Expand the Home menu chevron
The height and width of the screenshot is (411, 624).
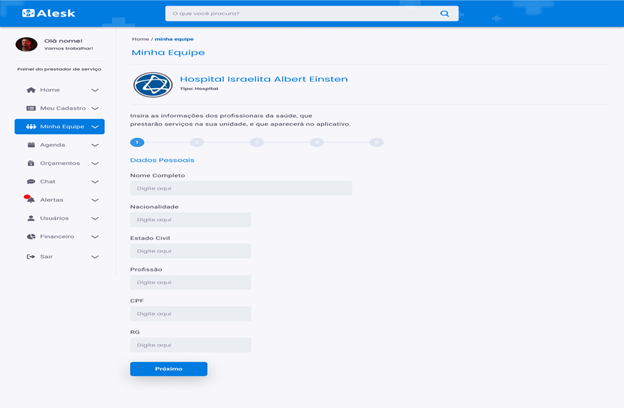pos(95,90)
